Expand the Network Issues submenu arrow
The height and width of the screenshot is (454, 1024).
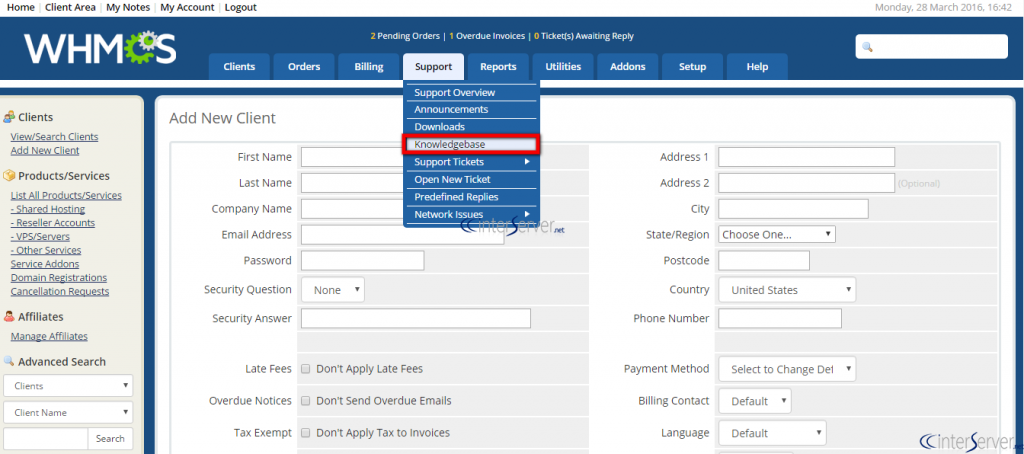526,214
